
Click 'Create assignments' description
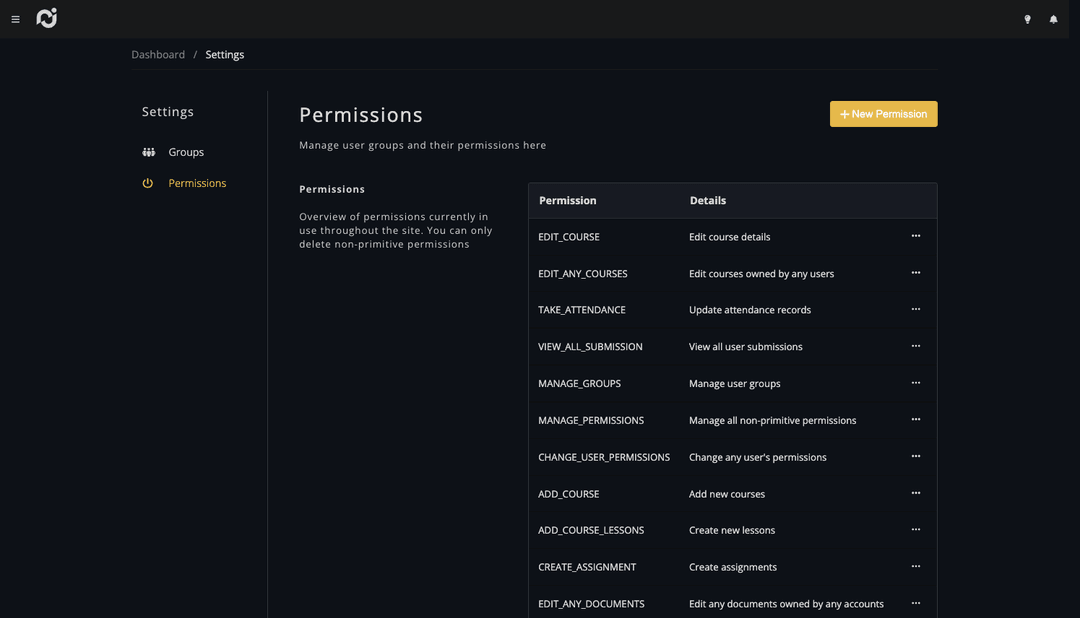(x=733, y=567)
